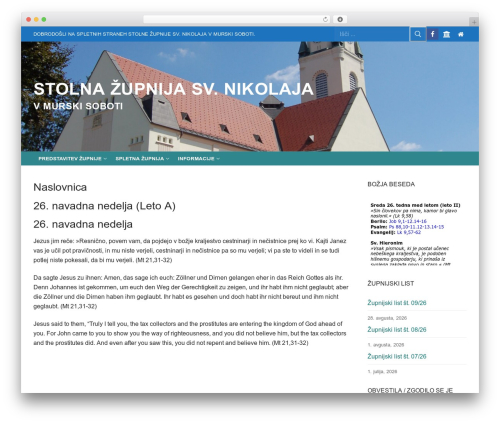Open Župnijski list št. 09/26
The height and width of the screenshot is (423, 500).
click(x=397, y=303)
